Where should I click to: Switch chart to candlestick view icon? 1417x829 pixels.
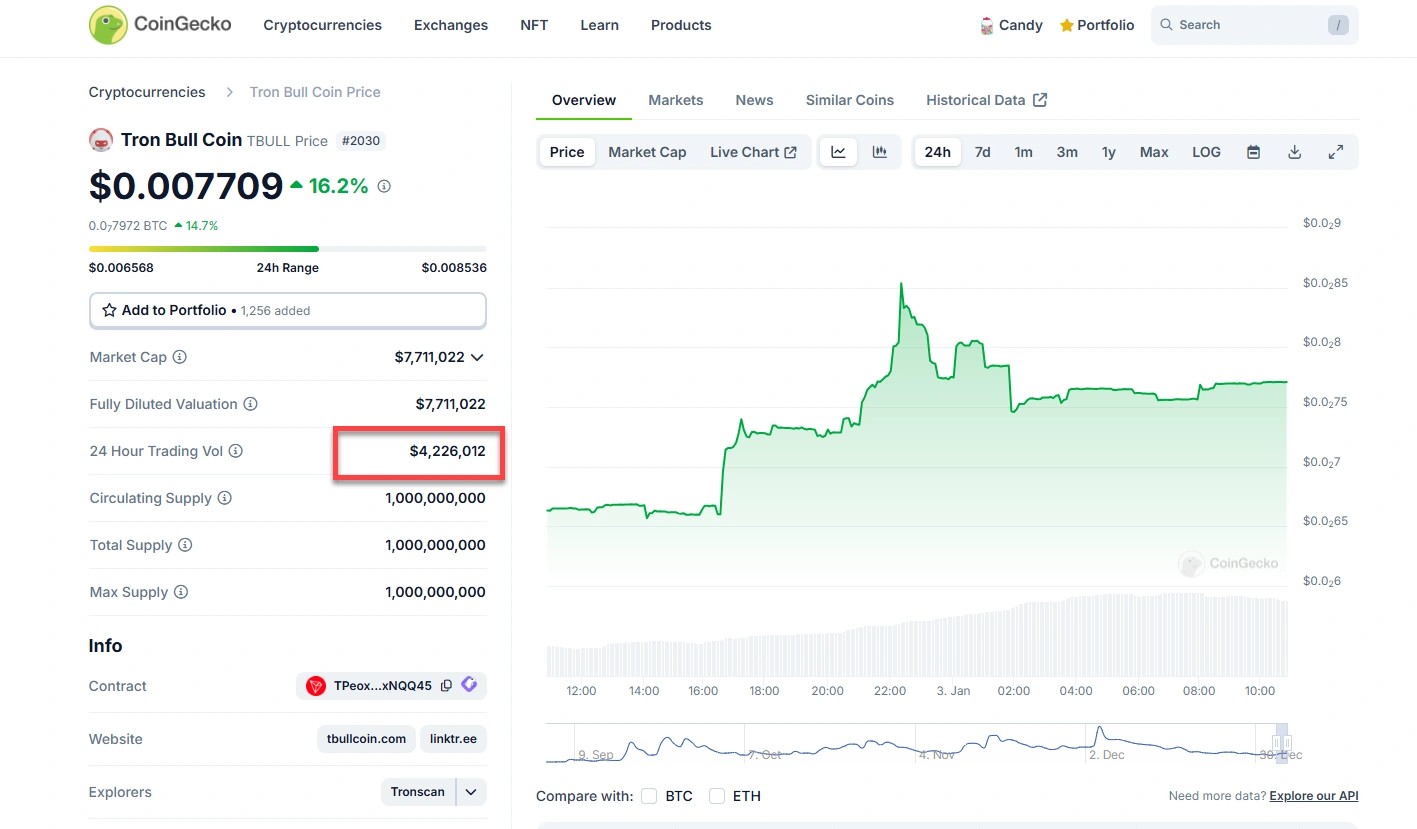coord(880,152)
